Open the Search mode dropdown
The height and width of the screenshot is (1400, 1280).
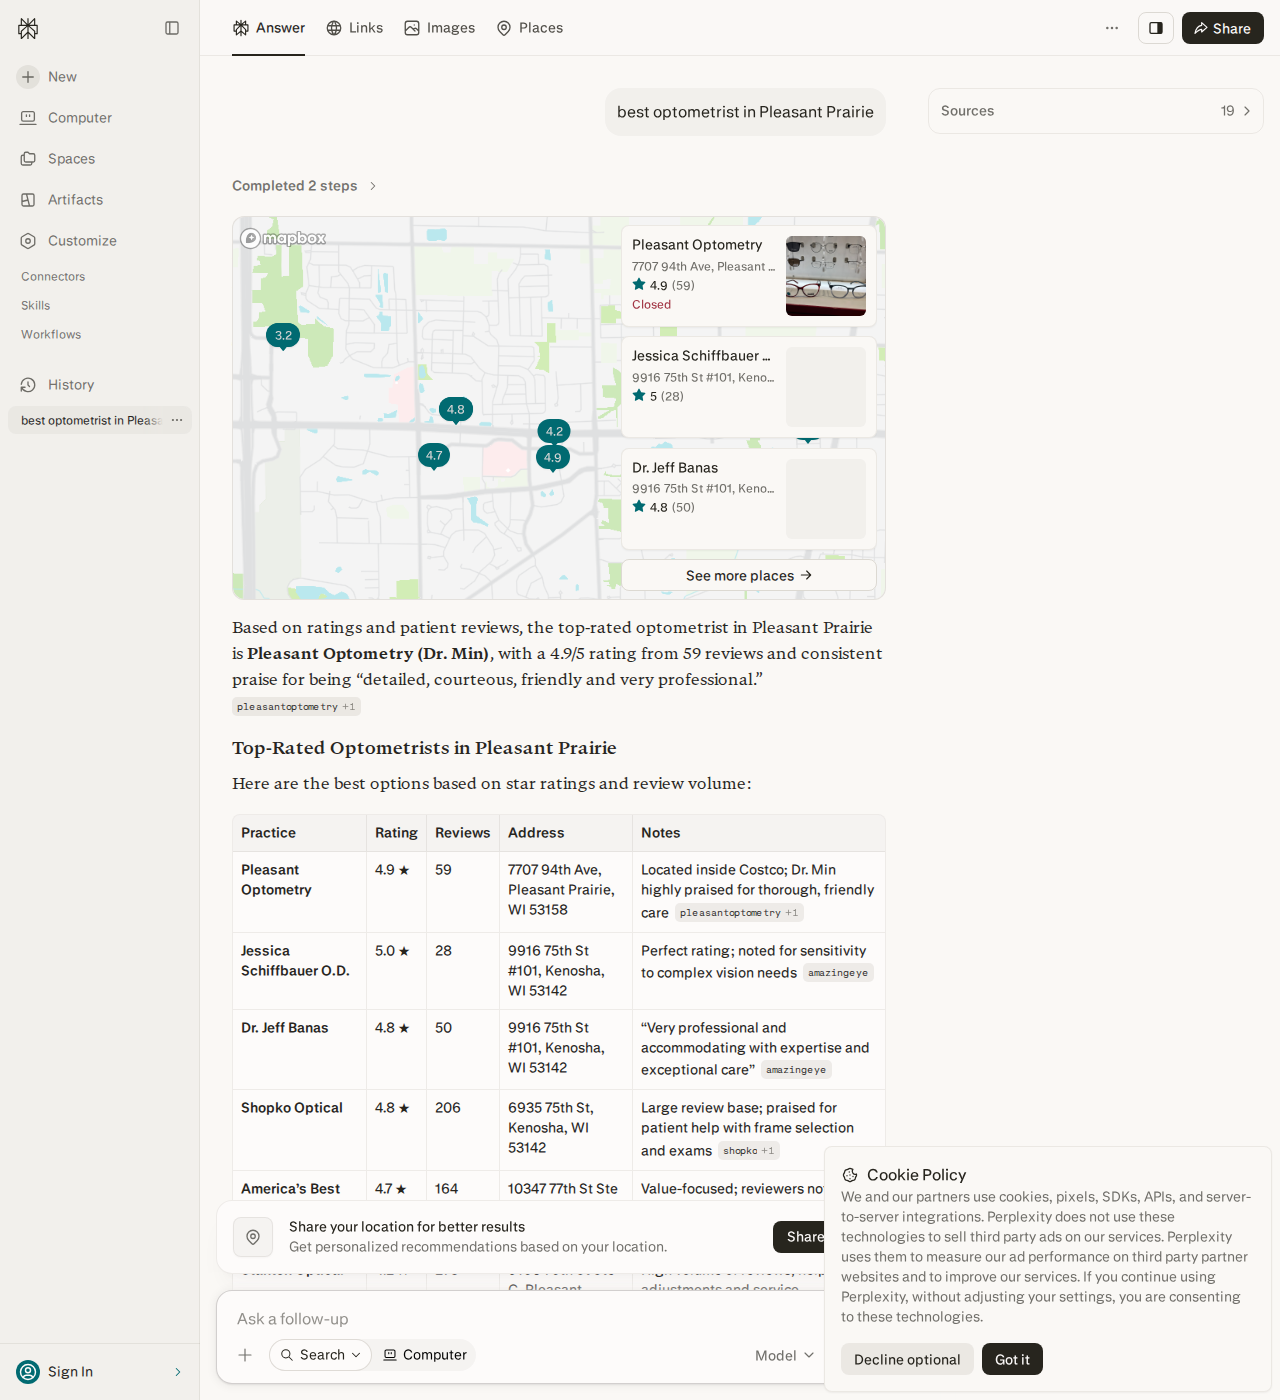(x=320, y=1355)
